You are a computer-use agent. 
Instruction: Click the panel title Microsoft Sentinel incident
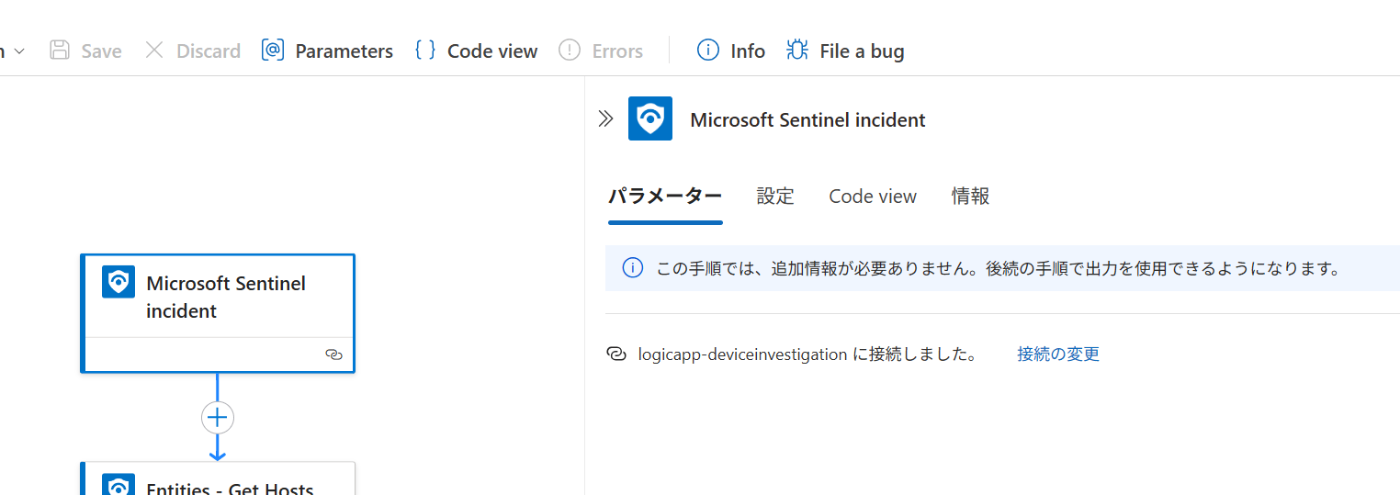pyautogui.click(x=808, y=120)
